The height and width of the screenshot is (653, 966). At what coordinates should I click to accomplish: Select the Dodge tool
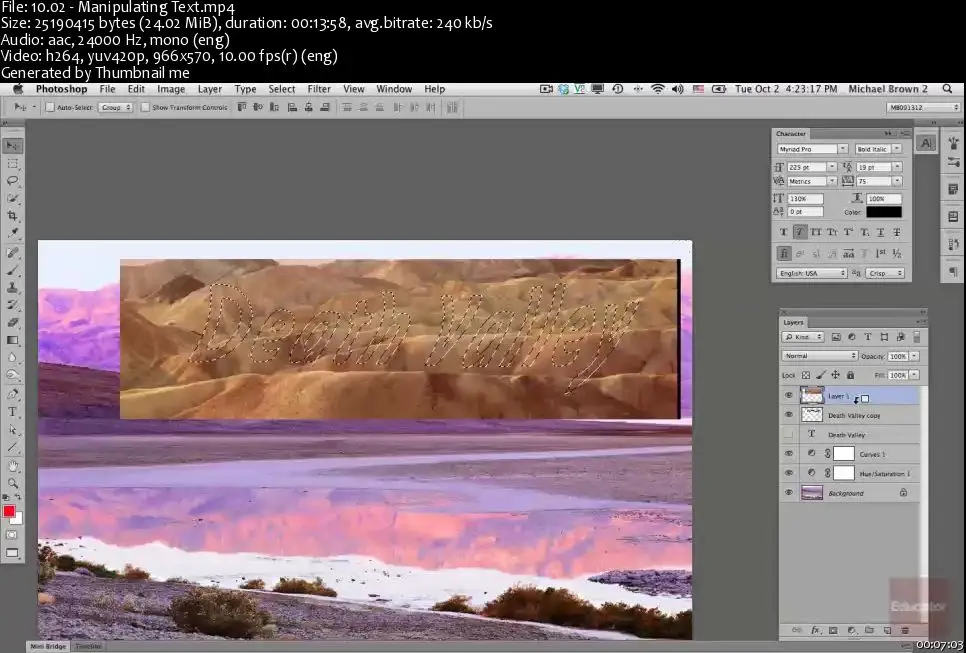[12, 375]
